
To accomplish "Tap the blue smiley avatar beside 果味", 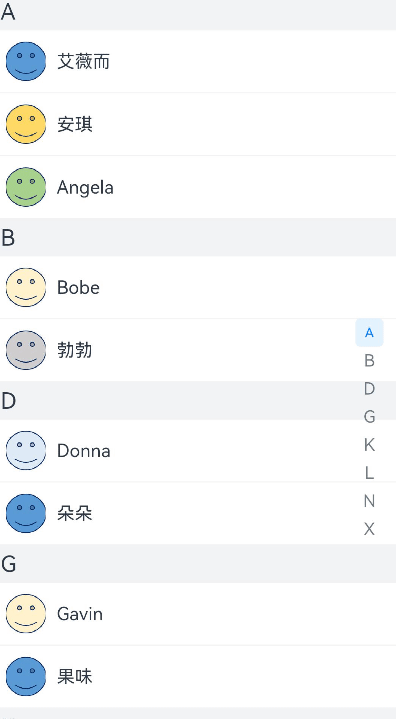I will (26, 677).
